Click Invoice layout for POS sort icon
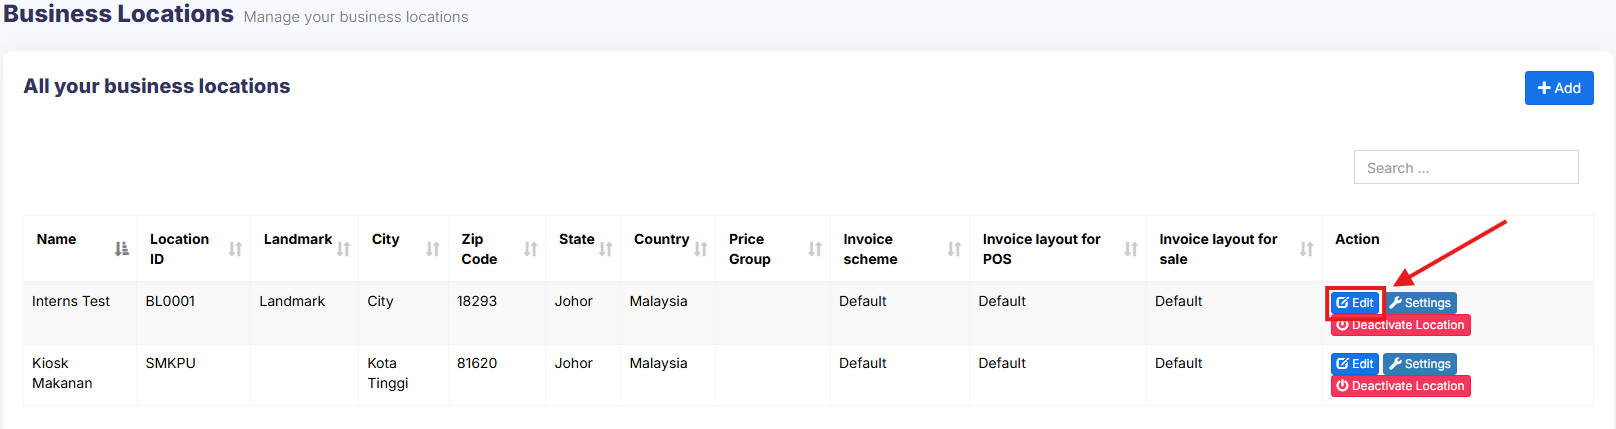1616x429 pixels. click(1130, 249)
